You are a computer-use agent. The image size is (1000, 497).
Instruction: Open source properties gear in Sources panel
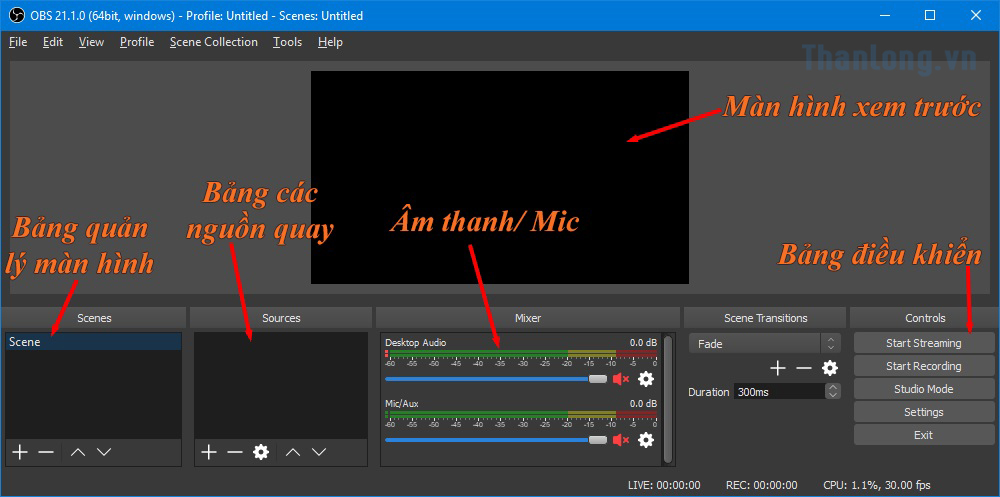click(261, 452)
